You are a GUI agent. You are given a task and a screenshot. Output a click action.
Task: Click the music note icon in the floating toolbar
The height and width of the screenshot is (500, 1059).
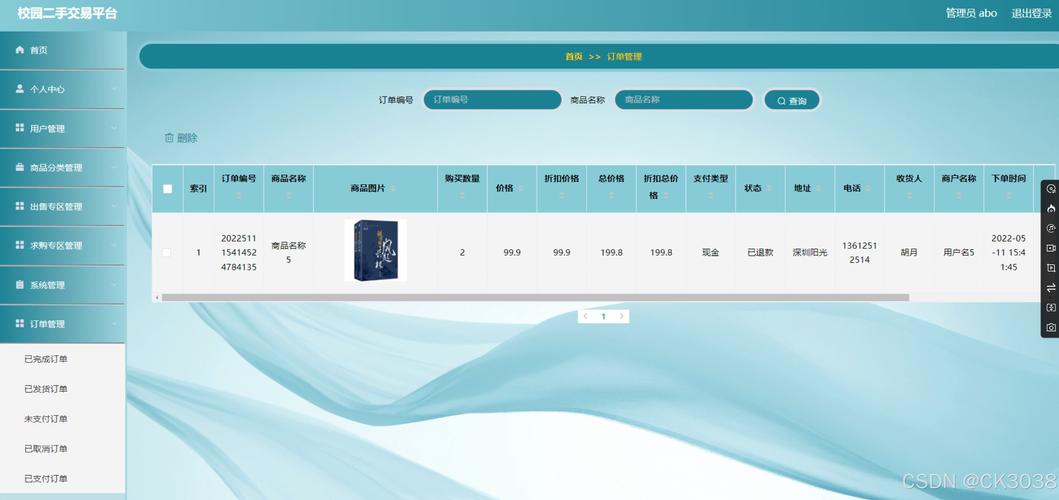coord(1050,228)
